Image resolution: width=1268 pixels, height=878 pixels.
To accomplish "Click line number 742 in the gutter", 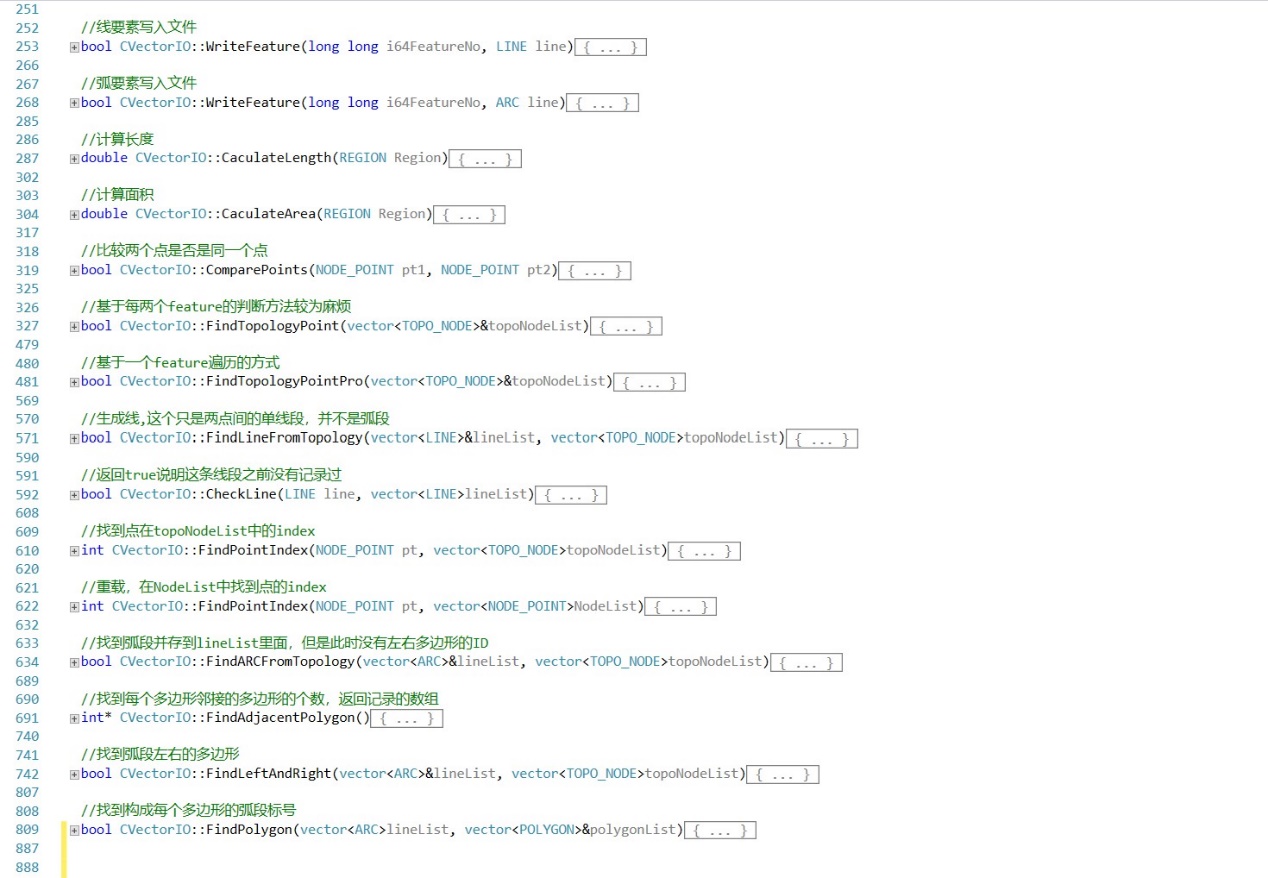I will tap(27, 774).
